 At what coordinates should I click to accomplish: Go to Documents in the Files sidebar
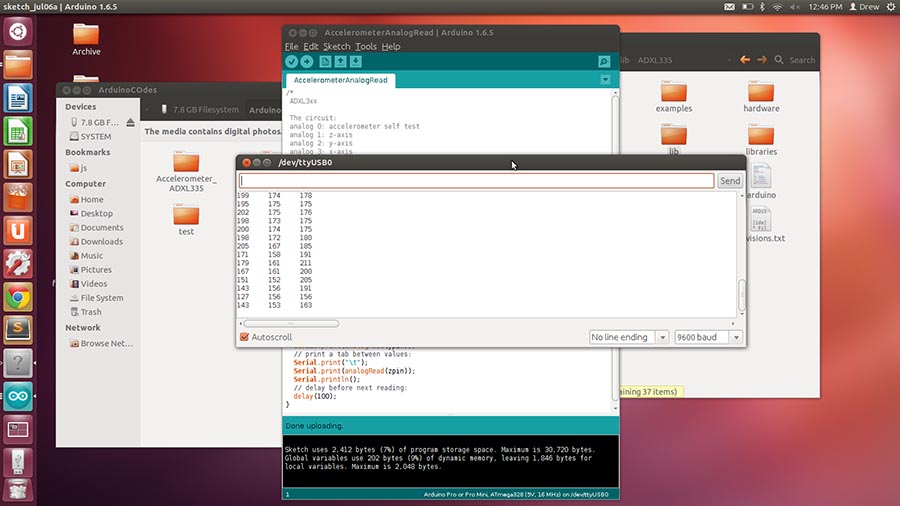click(x=96, y=228)
